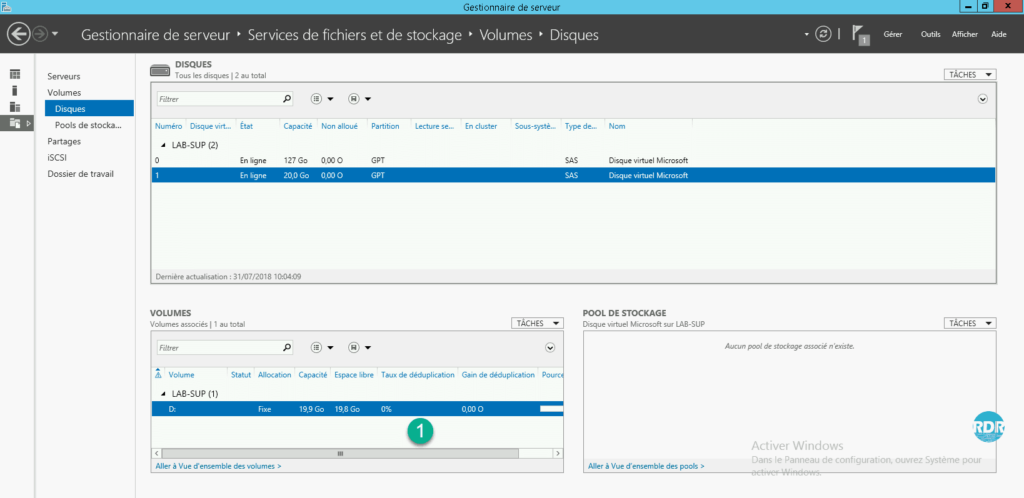Click the Filtrer field in Volumes panel
The height and width of the screenshot is (498, 1024).
219,348
